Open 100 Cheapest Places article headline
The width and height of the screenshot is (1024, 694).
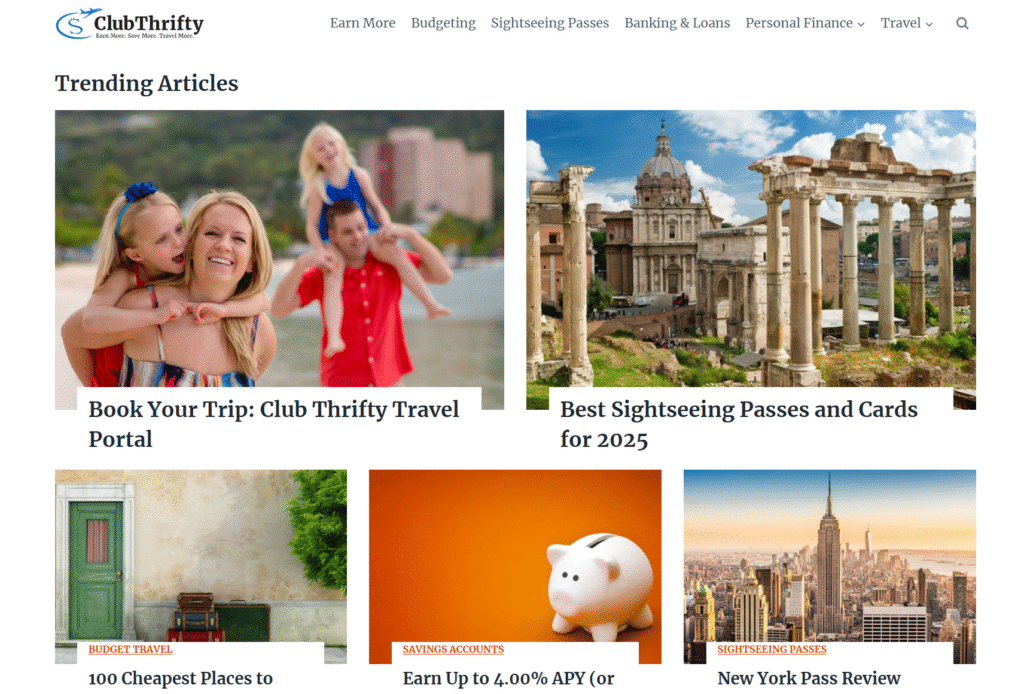click(181, 678)
